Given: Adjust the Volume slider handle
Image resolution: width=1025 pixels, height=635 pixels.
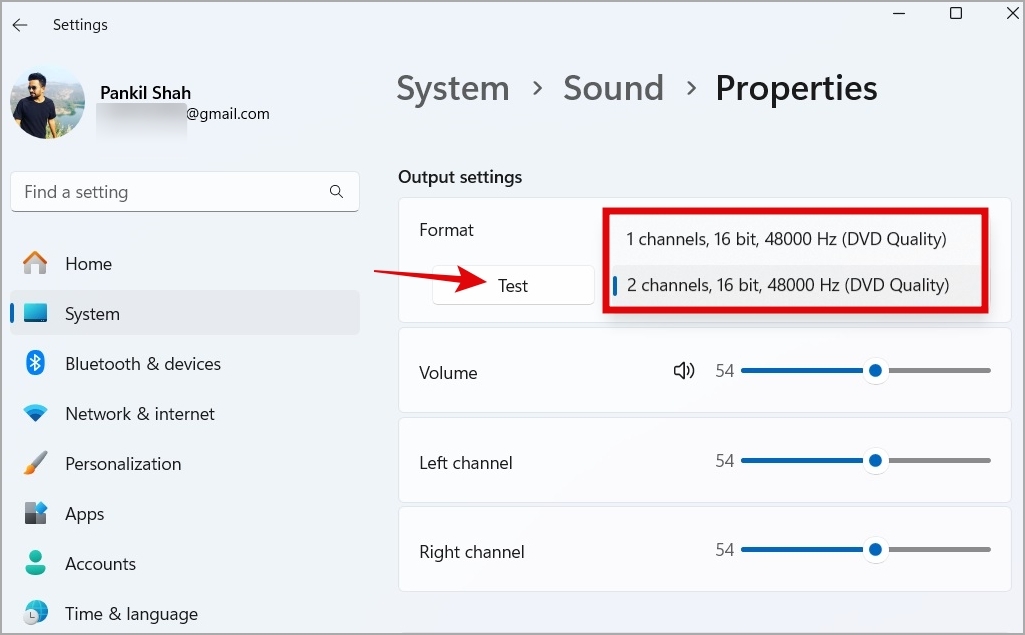Looking at the screenshot, I should click(x=875, y=370).
